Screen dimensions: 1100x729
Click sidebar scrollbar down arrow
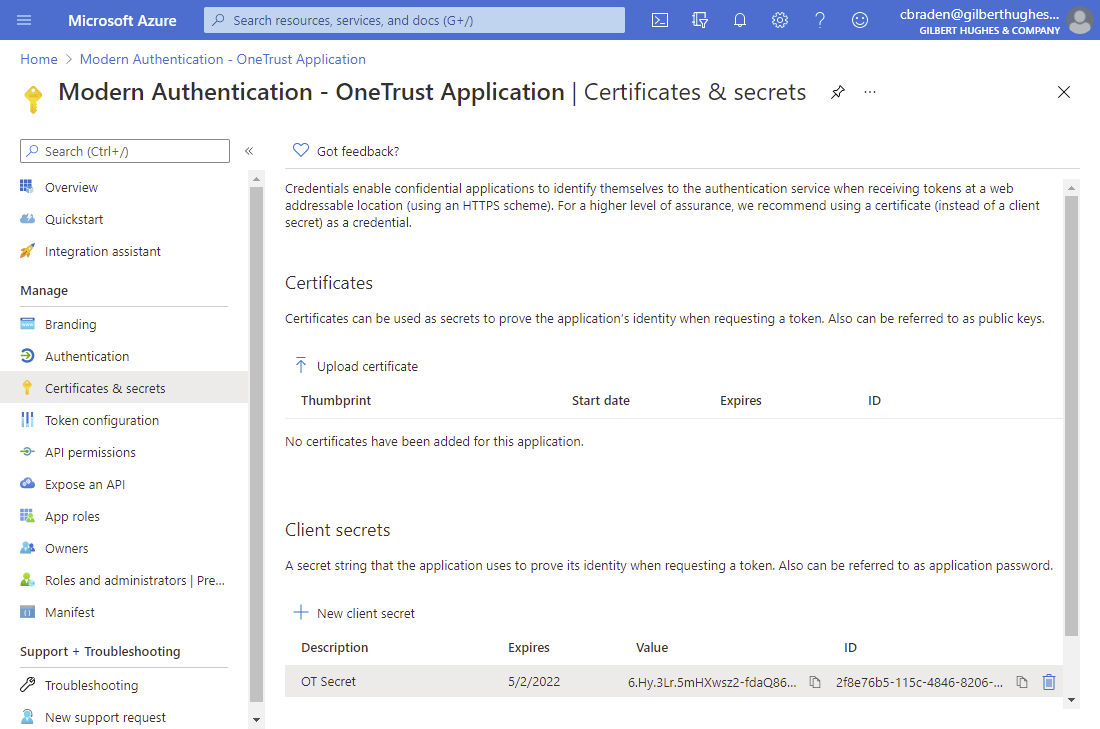[x=256, y=719]
